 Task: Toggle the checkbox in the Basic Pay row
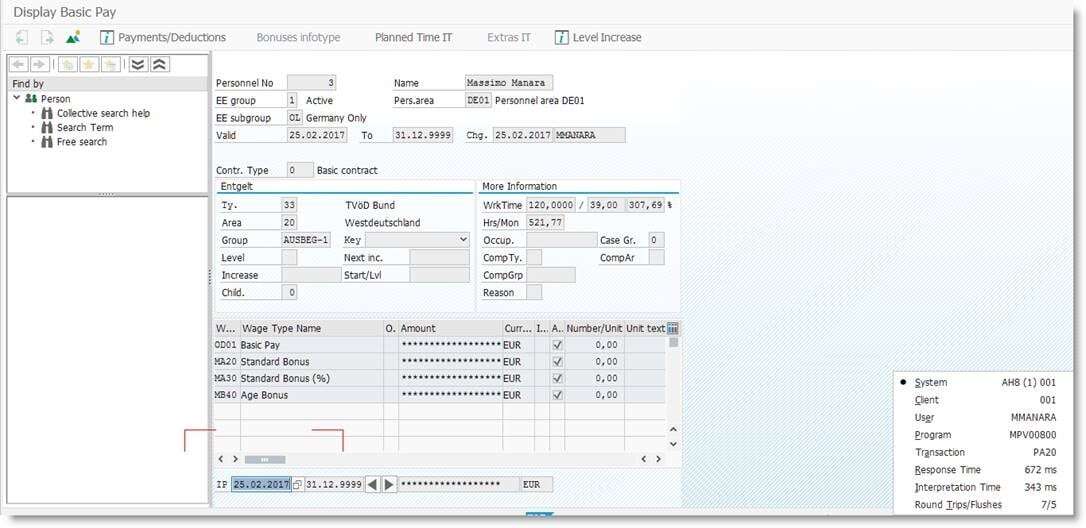(557, 345)
